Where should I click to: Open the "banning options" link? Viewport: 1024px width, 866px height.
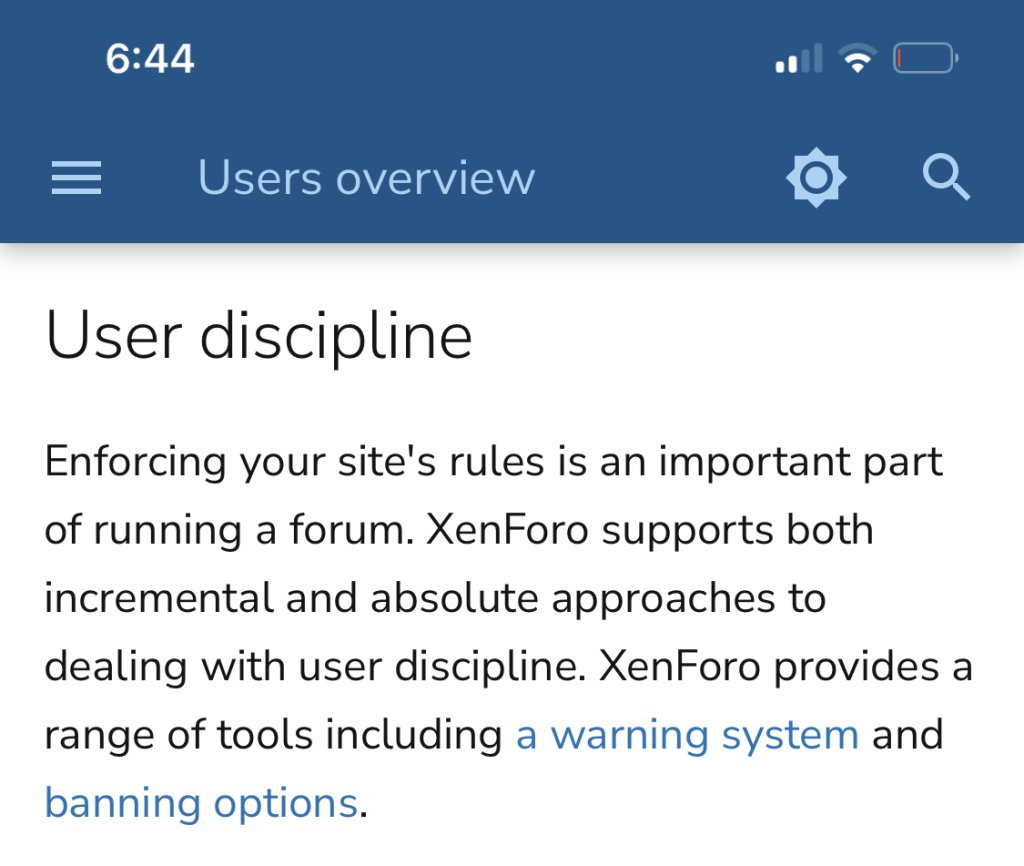point(201,803)
